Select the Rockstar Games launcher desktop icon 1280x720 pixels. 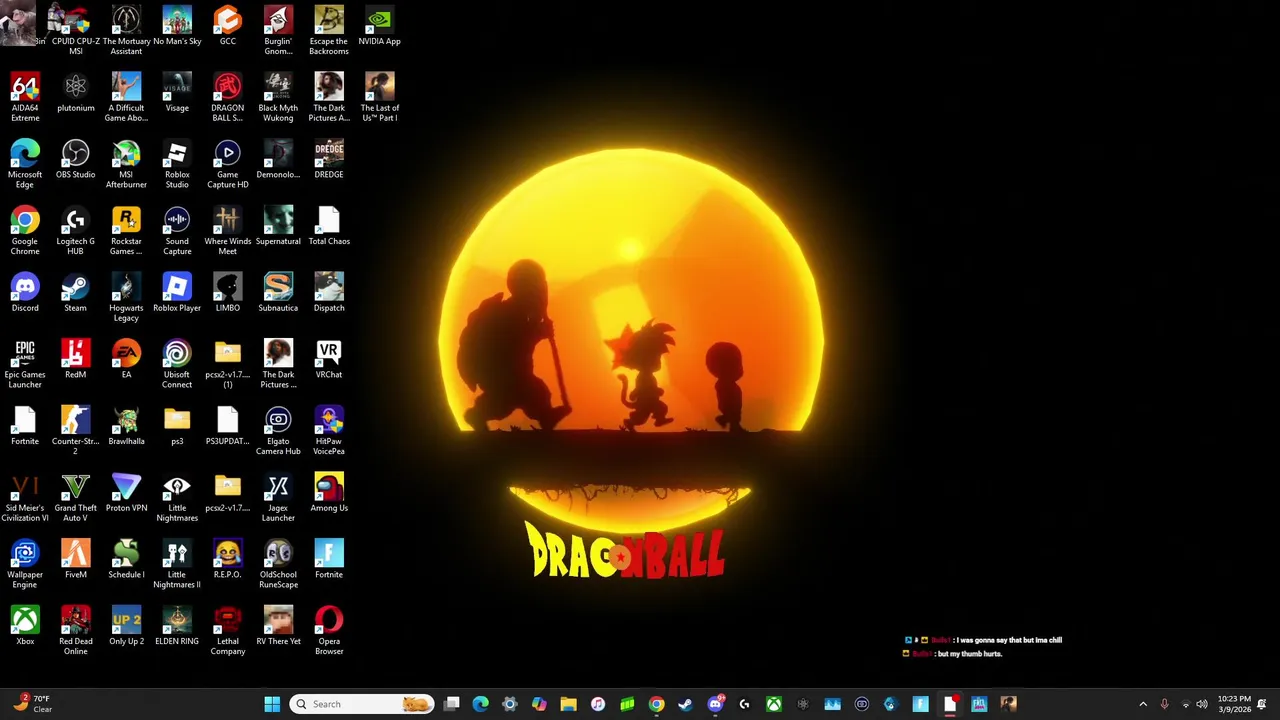126,231
